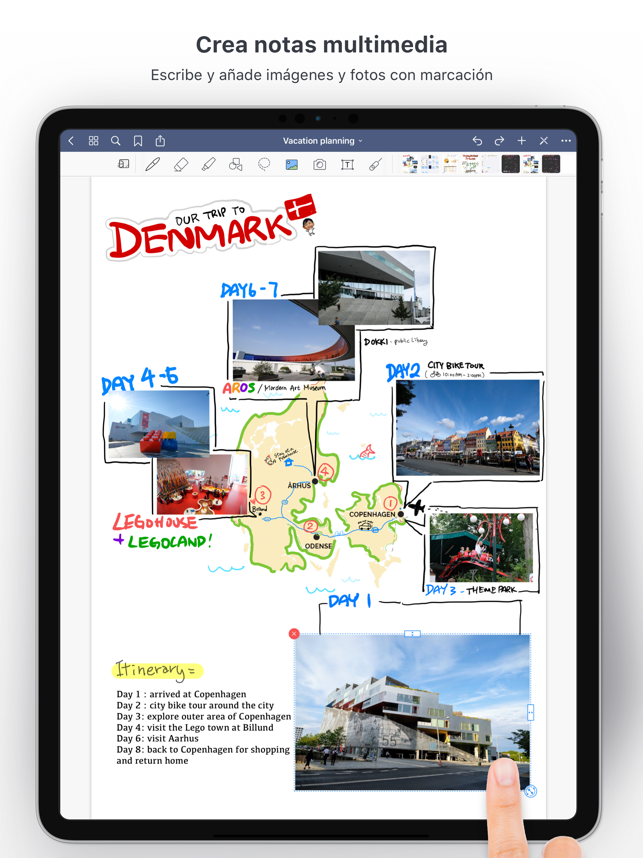Delete selected image with red X button

click(294, 634)
